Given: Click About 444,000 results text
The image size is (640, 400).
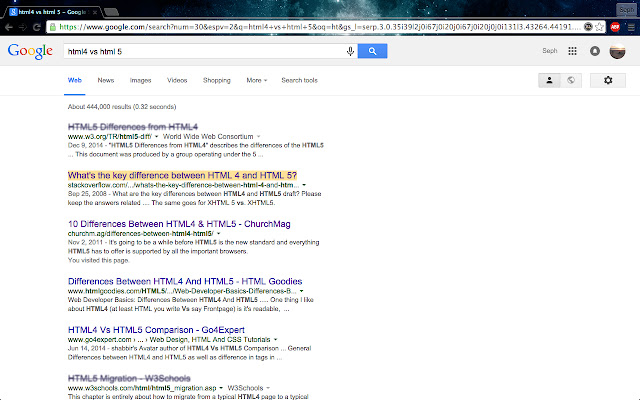Looking at the screenshot, I should 122,107.
